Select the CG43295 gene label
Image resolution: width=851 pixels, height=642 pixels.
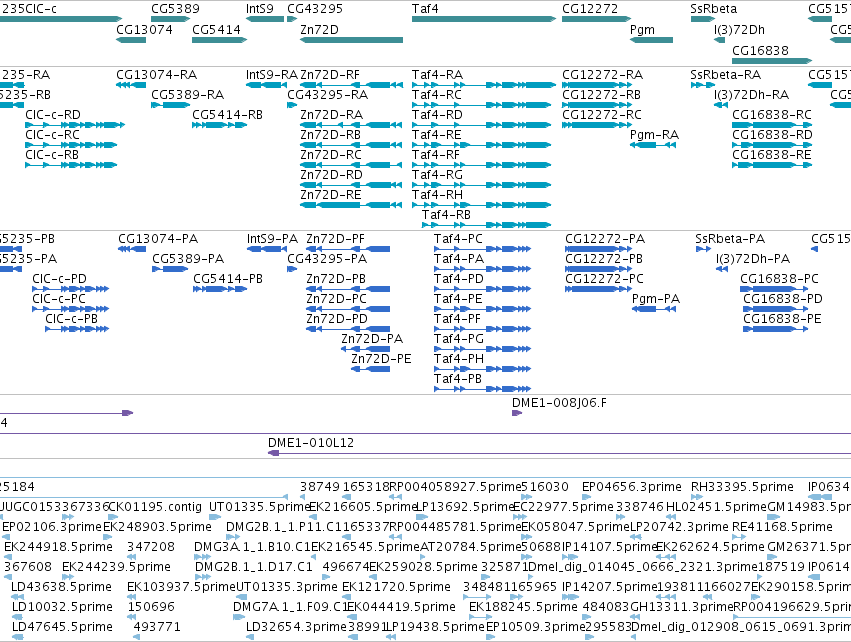pos(315,9)
